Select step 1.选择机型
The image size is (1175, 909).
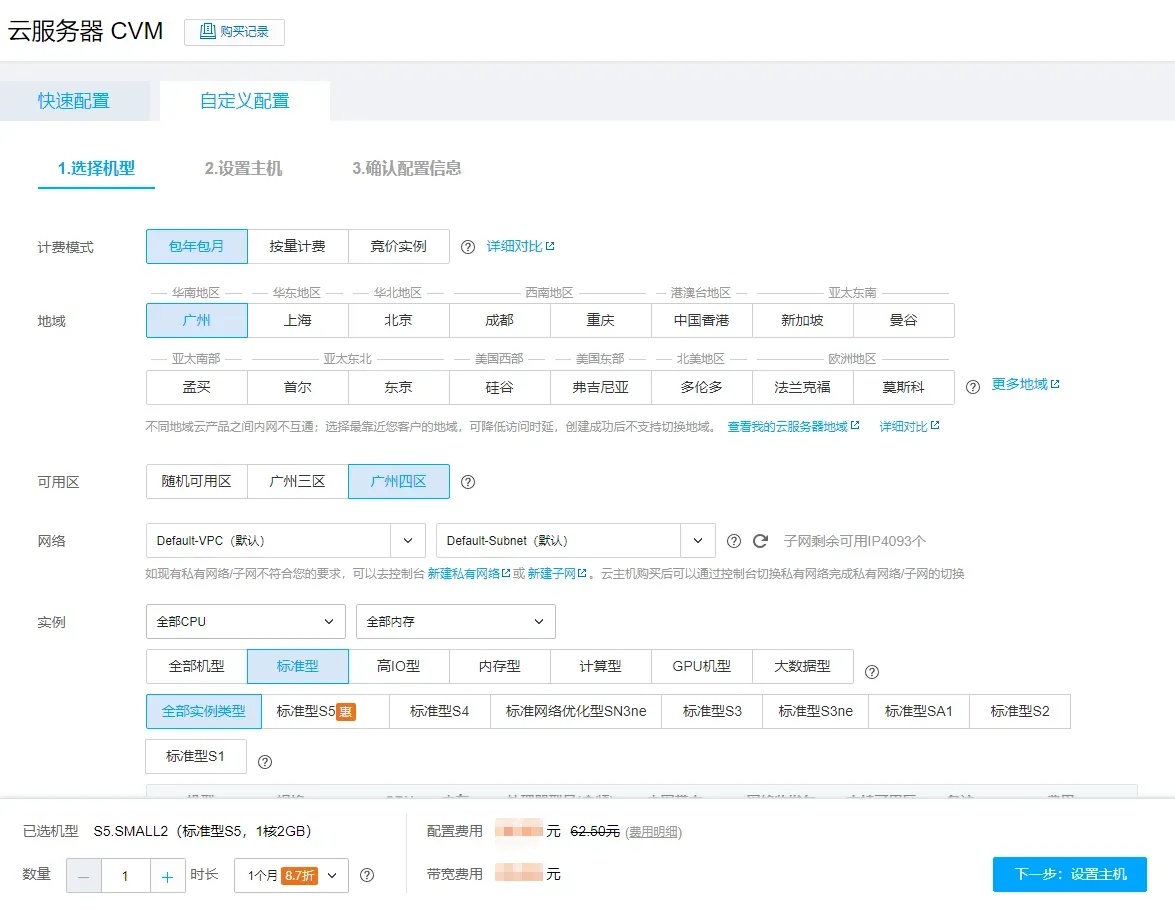click(x=96, y=169)
